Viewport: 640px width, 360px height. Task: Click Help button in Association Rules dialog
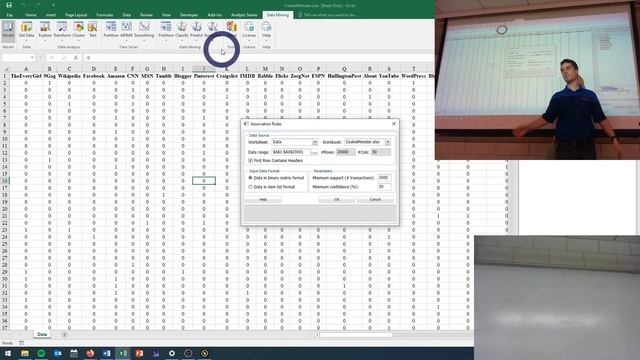tap(263, 199)
